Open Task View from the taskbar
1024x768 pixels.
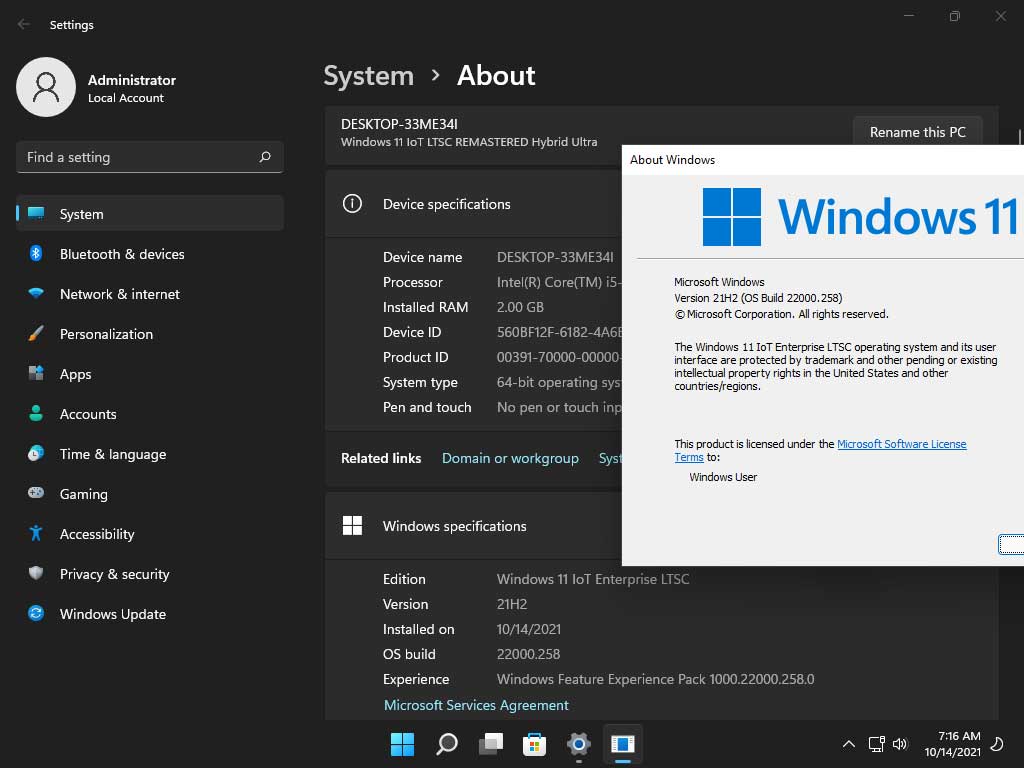(x=490, y=744)
